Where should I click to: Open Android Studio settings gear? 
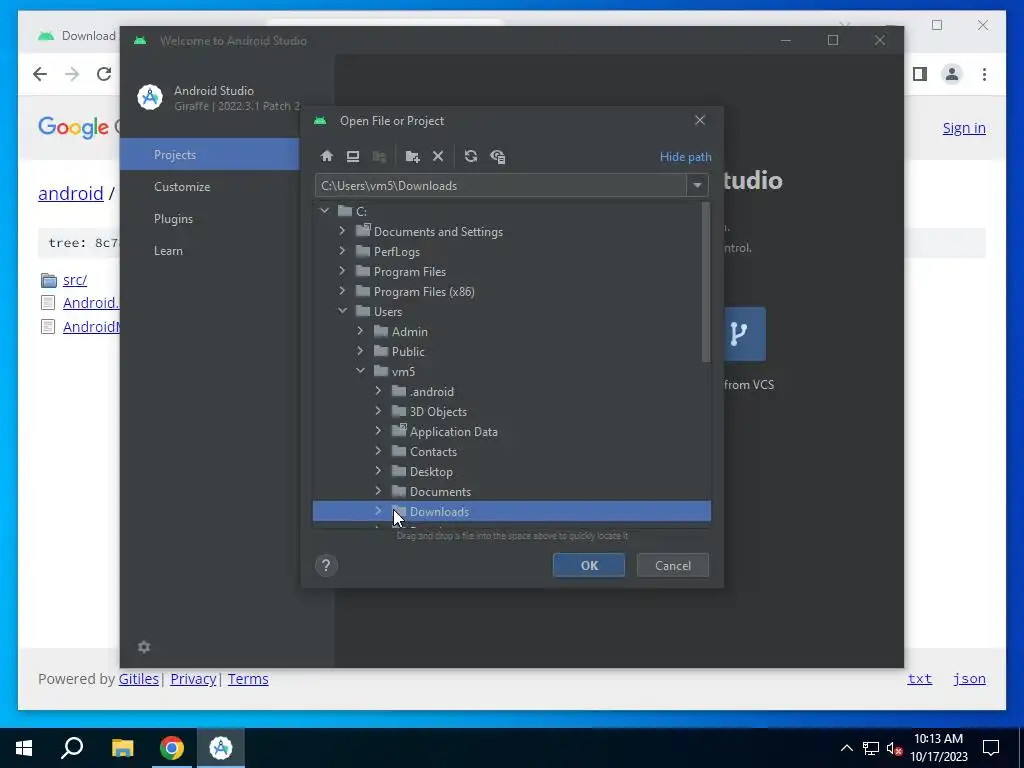pos(144,647)
